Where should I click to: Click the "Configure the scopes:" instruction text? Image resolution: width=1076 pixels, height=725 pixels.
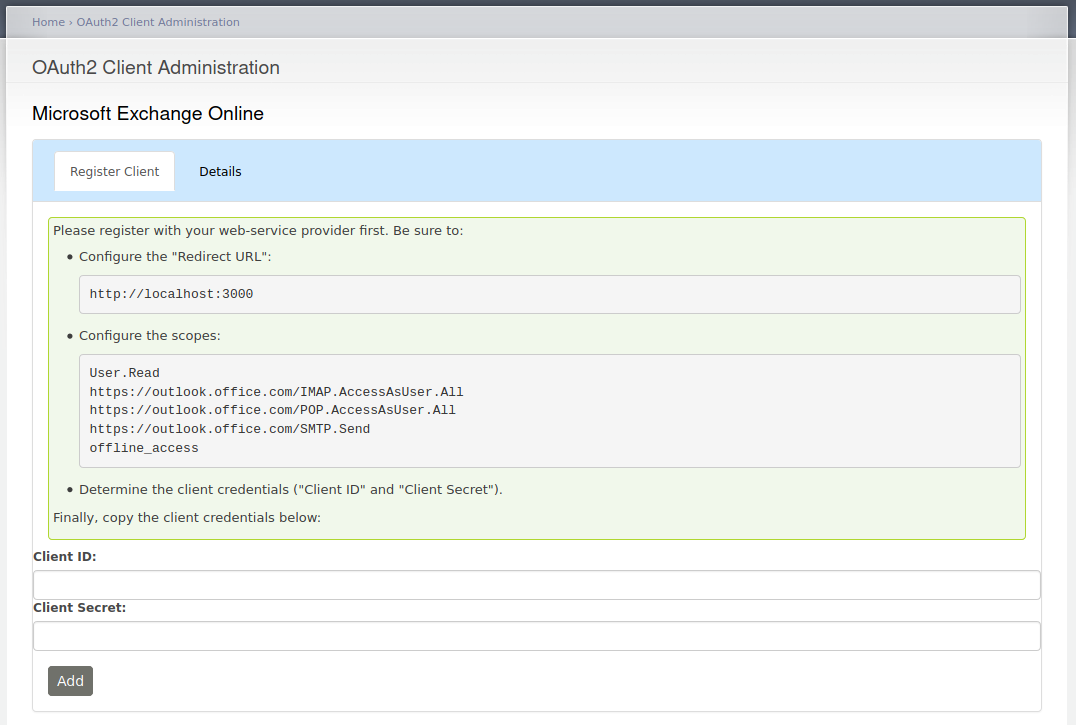pyautogui.click(x=150, y=336)
